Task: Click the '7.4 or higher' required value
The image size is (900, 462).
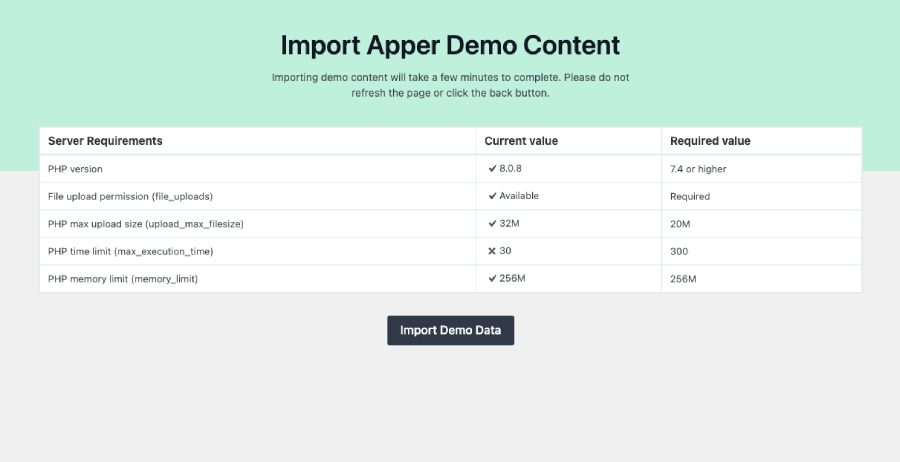Action: 698,169
